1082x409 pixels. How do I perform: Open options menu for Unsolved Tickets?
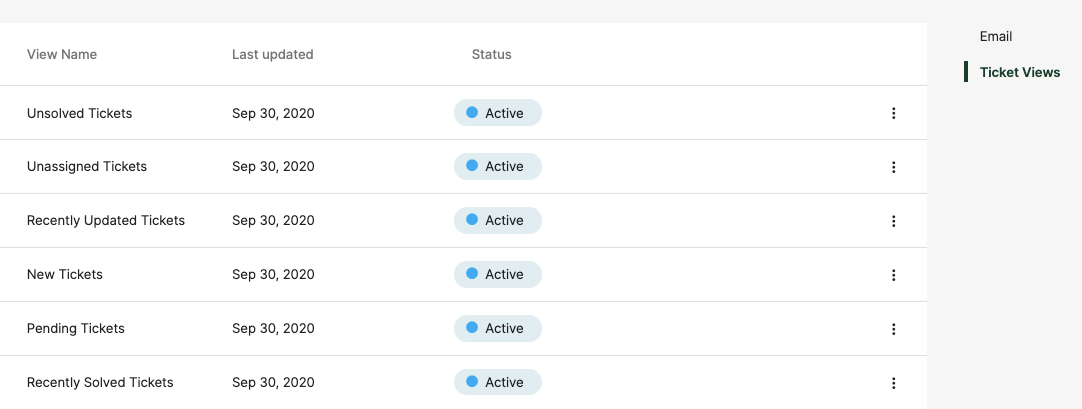(894, 113)
